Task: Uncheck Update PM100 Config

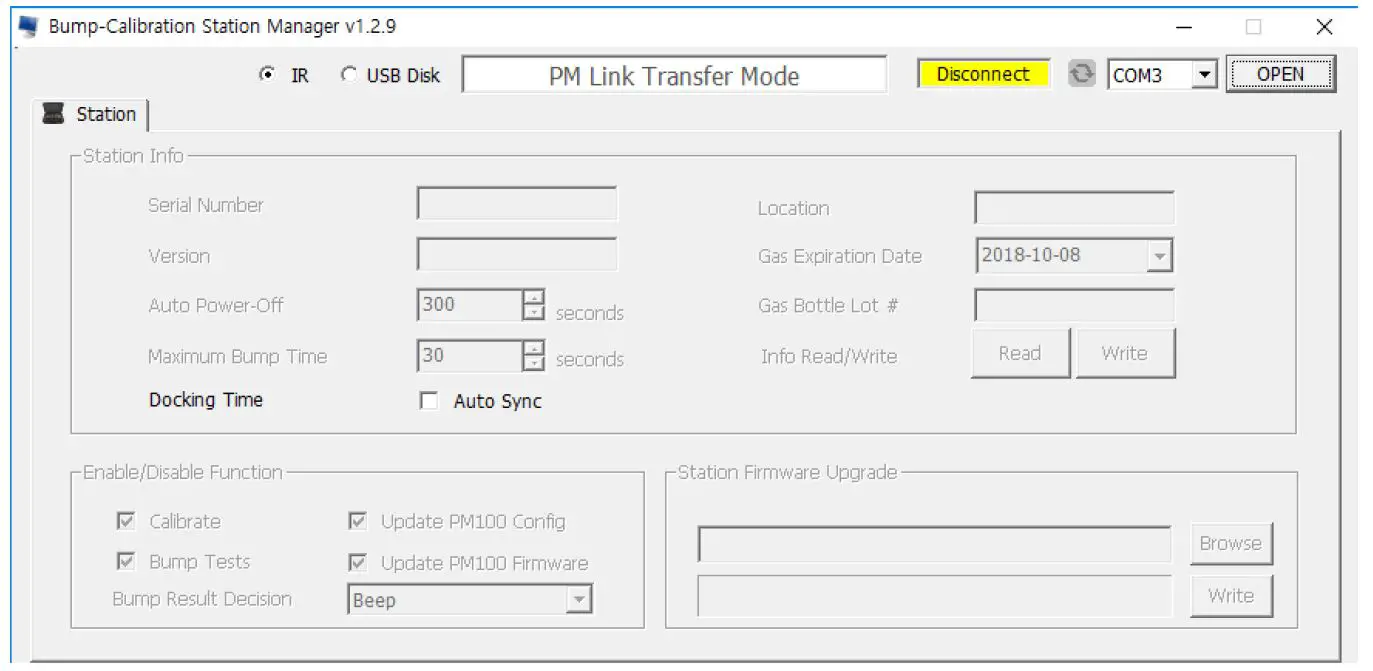Action: tap(356, 521)
